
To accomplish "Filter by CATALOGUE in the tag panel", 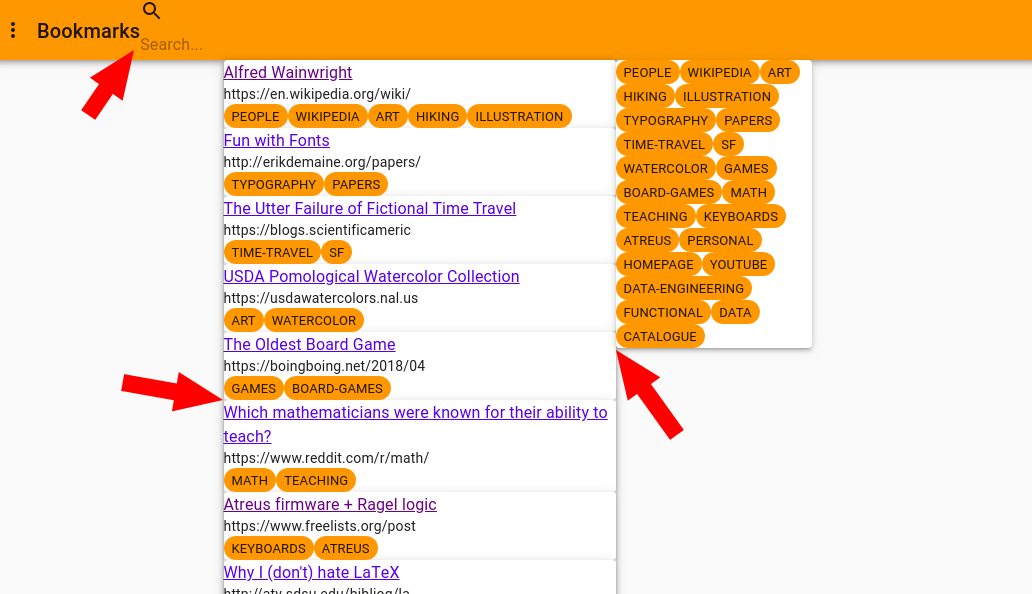I will (x=660, y=337).
